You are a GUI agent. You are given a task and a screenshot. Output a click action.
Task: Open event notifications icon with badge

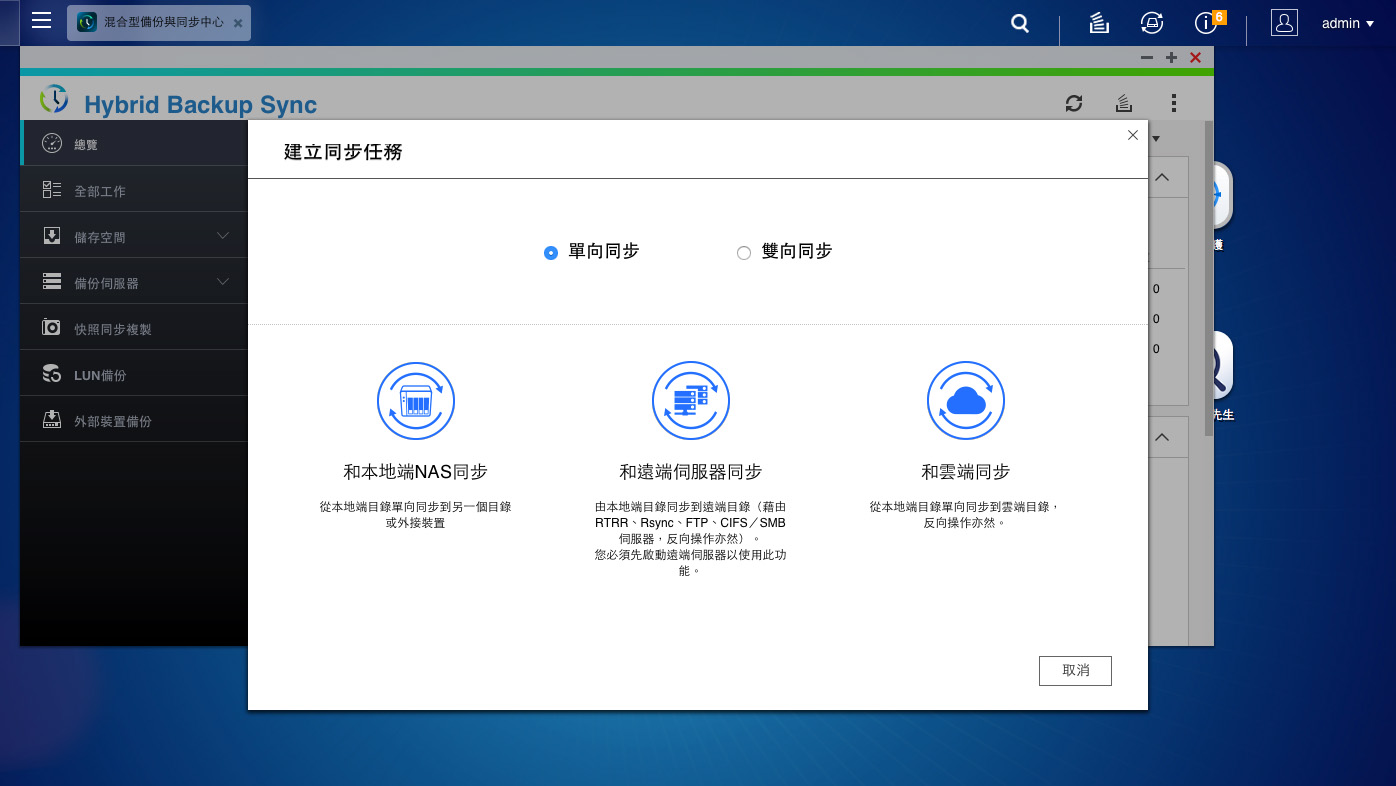point(1208,22)
